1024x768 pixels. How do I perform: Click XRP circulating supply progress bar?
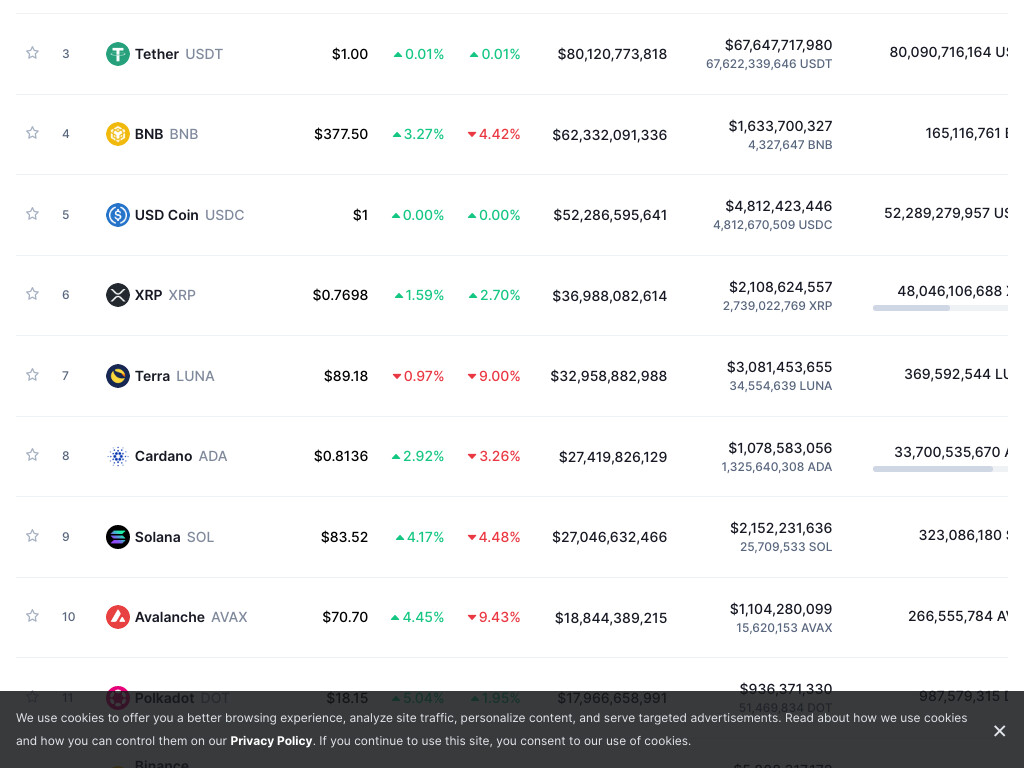tap(940, 308)
